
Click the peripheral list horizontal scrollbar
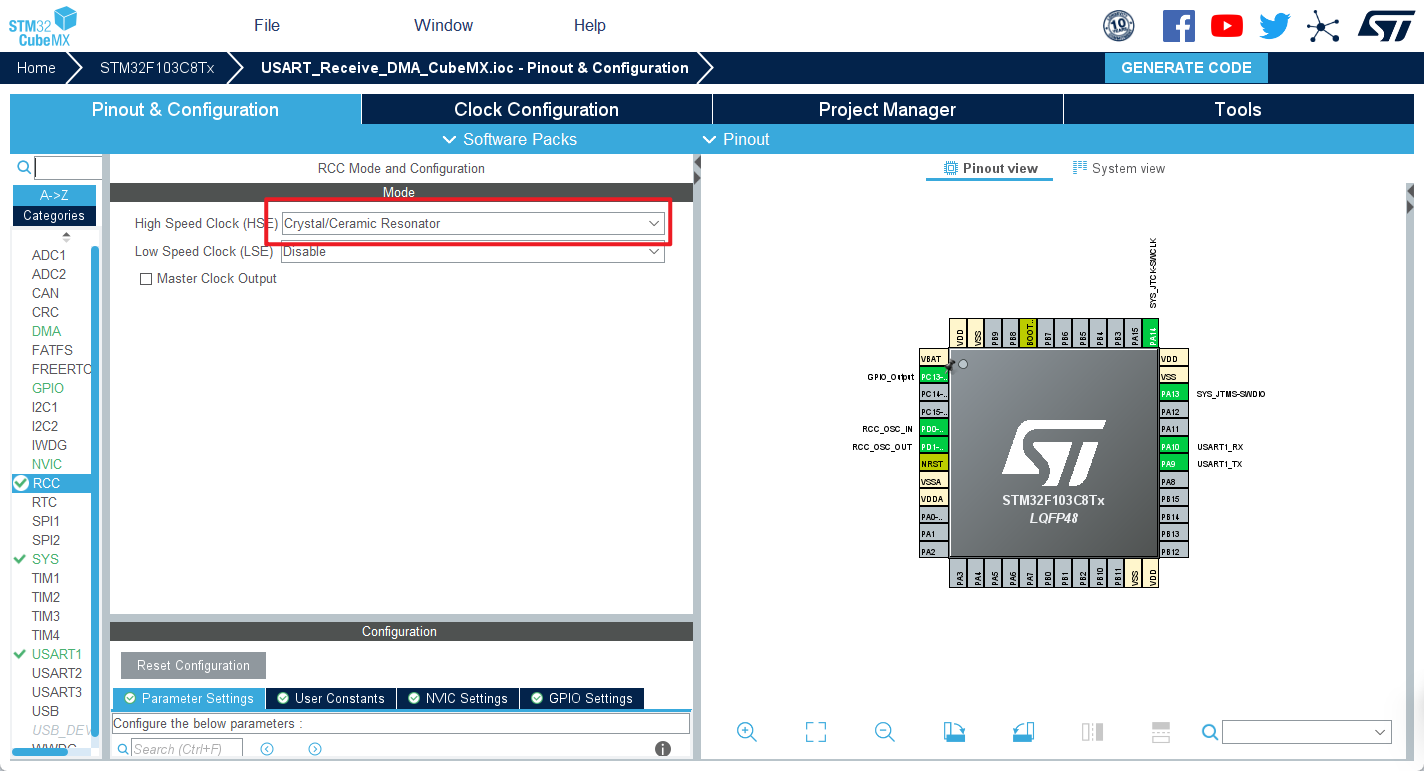pyautogui.click(x=40, y=752)
